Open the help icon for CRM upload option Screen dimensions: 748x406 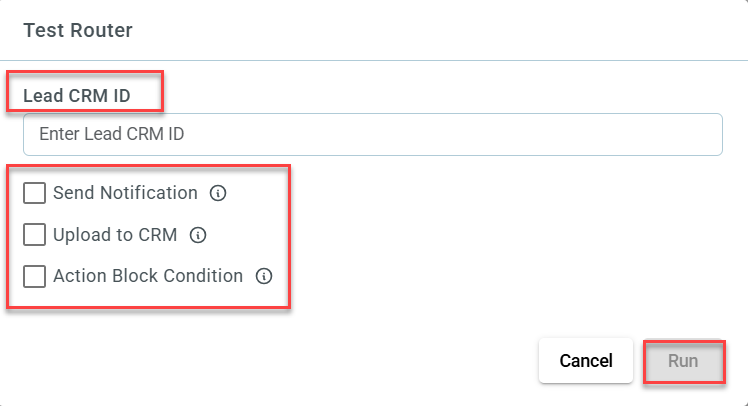pyautogui.click(x=198, y=235)
